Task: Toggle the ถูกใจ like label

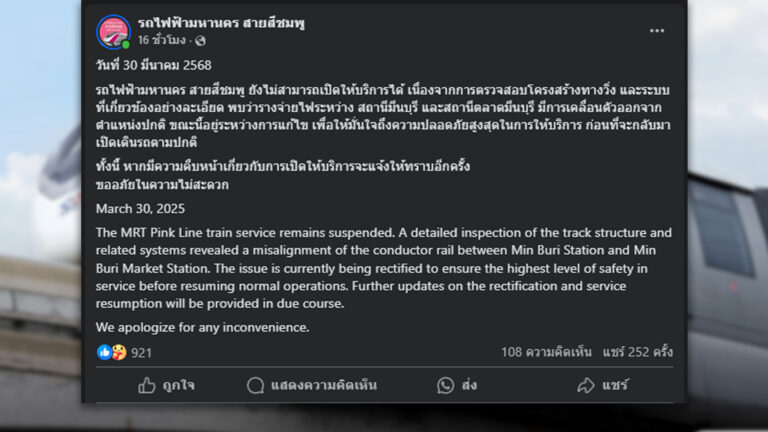Action: [180, 385]
